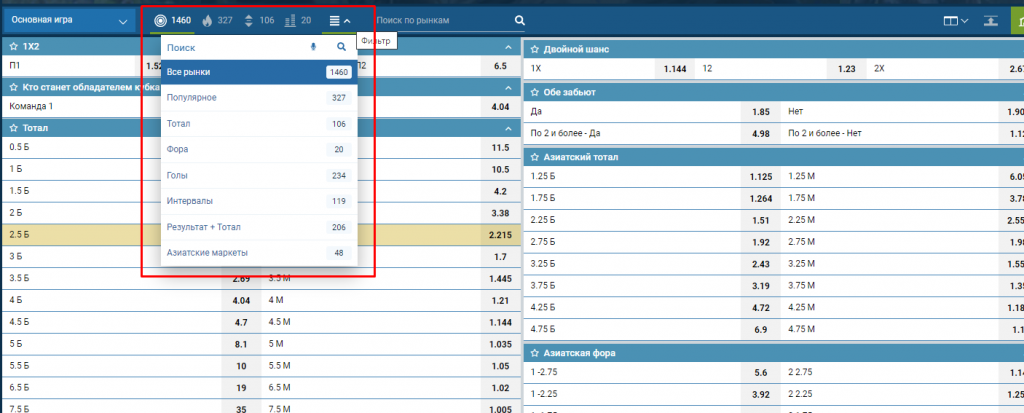Image resolution: width=1024 pixels, height=413 pixels.
Task: Click the all markets target icon (1460)
Action: click(x=162, y=20)
